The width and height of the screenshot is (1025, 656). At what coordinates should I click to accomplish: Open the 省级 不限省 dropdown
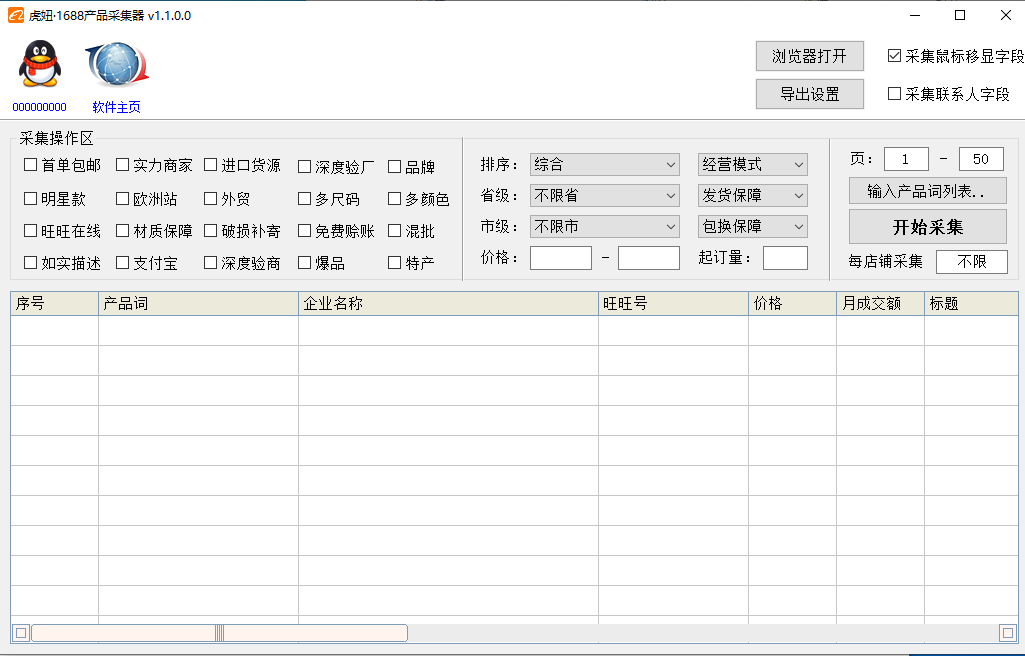605,195
